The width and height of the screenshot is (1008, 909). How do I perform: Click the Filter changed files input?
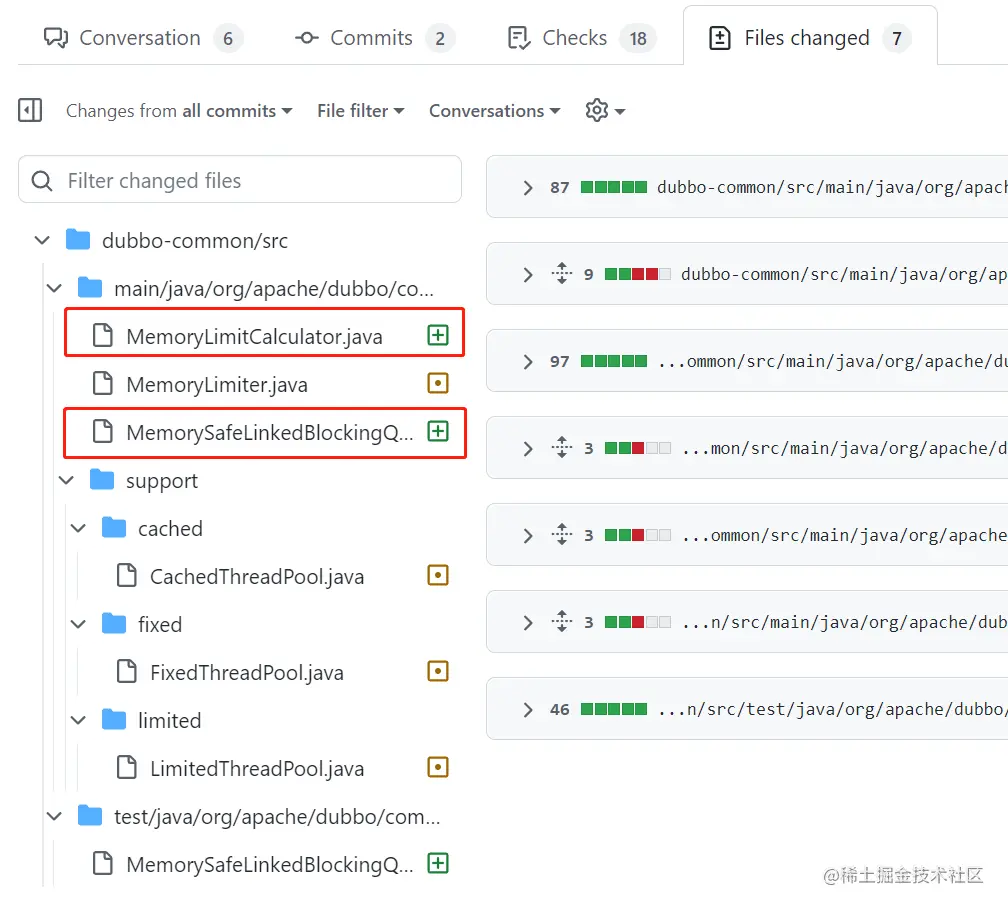pyautogui.click(x=240, y=179)
